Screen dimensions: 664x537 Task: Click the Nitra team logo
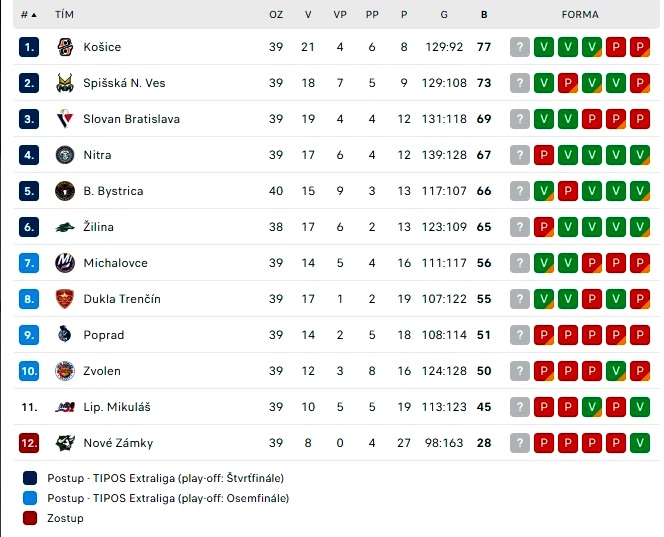65,155
